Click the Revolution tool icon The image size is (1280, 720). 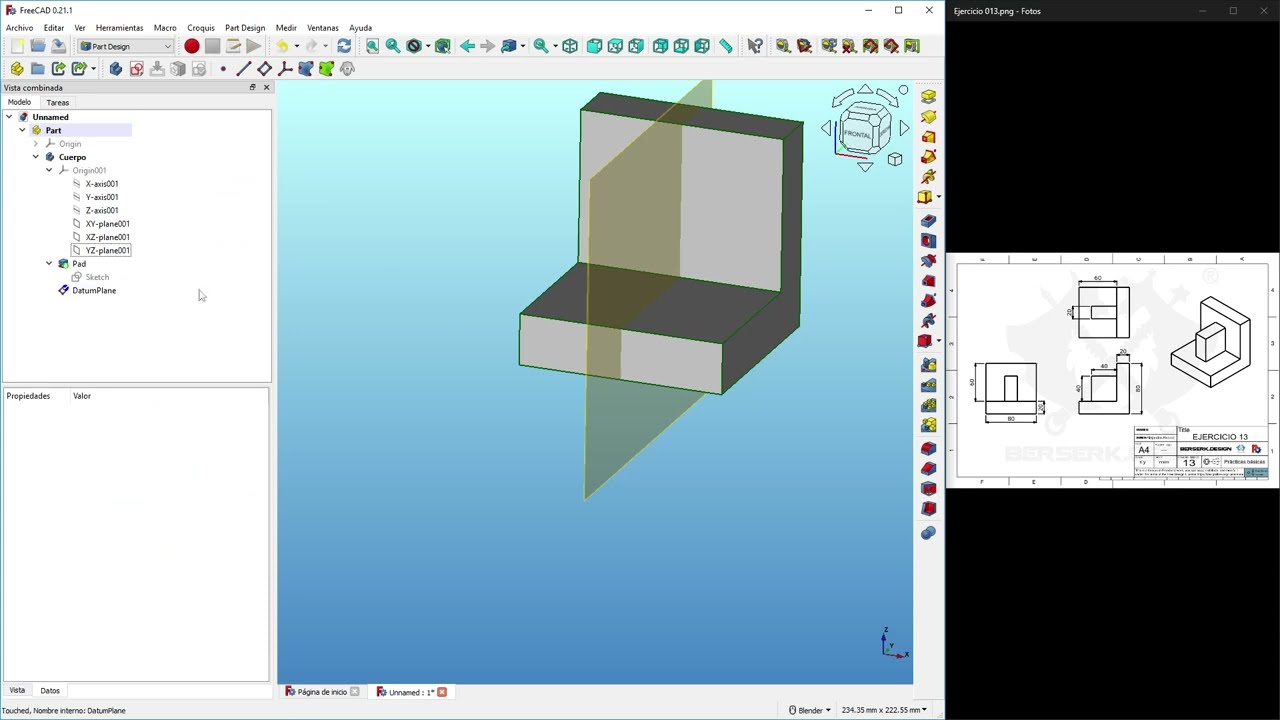click(x=928, y=117)
